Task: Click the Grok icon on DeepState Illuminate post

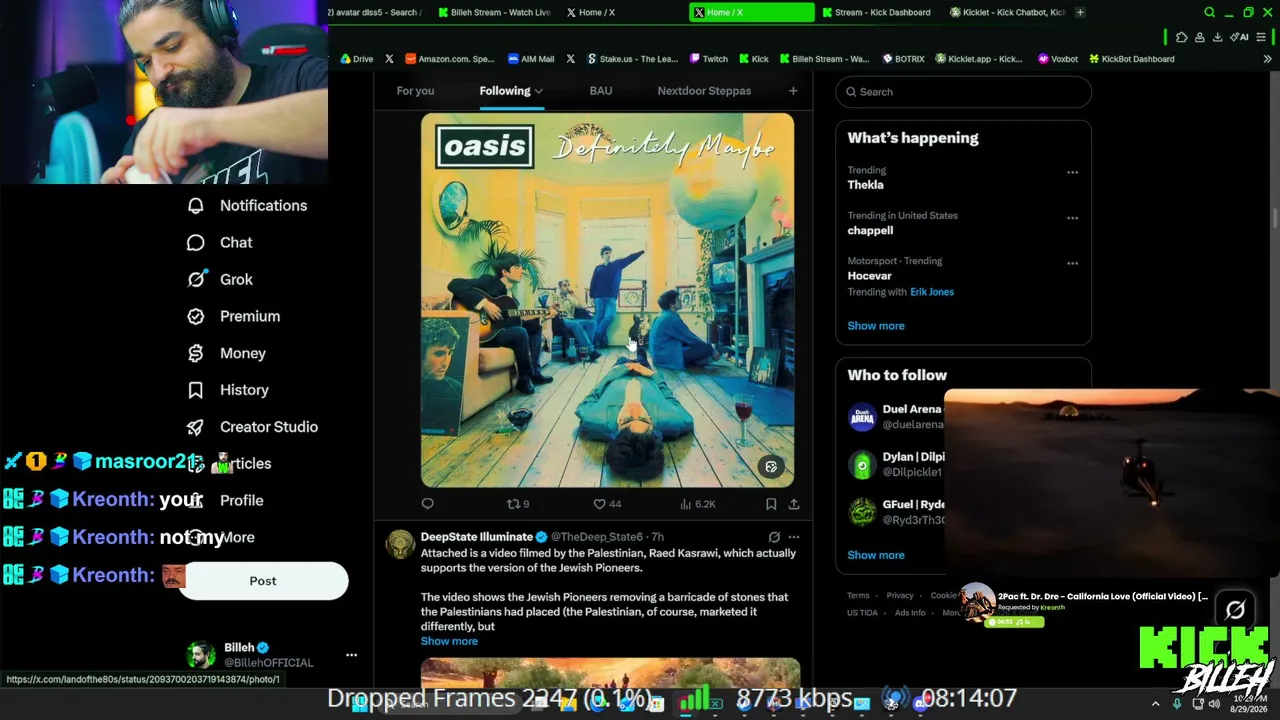Action: tap(774, 537)
